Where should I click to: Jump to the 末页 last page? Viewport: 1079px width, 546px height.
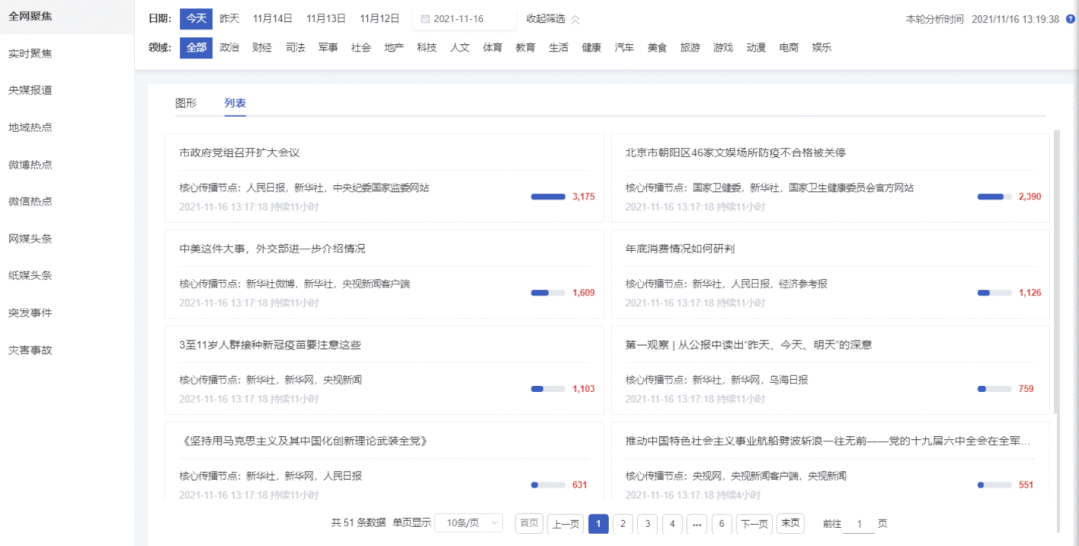click(791, 523)
